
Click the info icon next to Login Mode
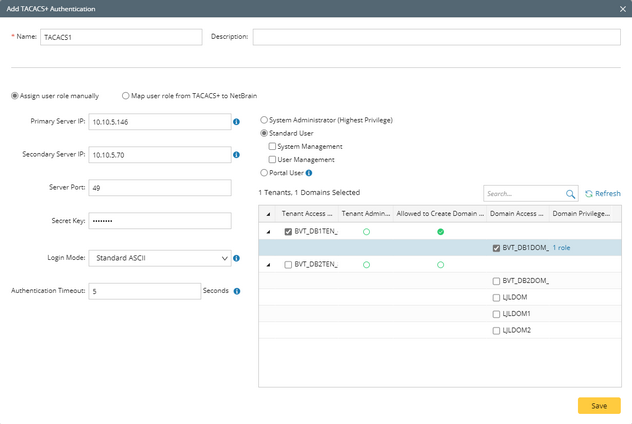click(x=237, y=258)
